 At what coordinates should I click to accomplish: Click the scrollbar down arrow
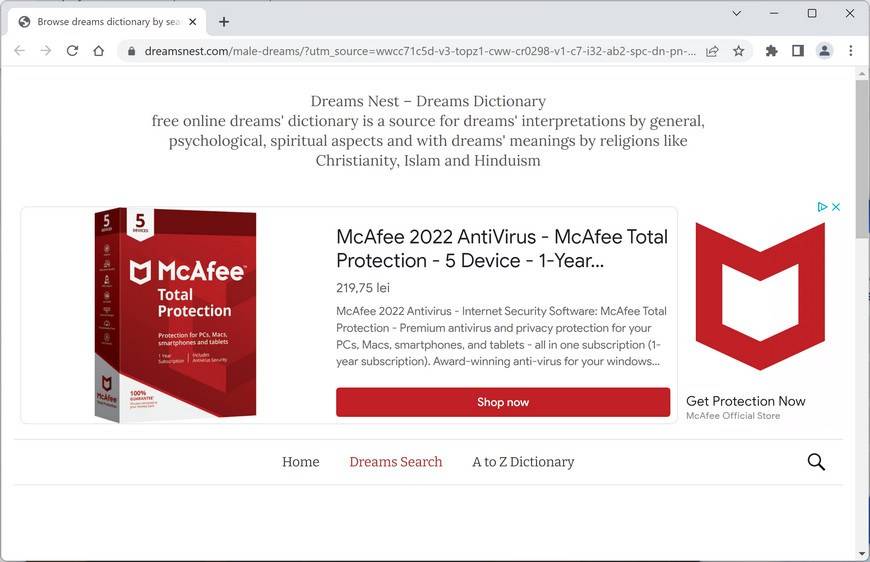tap(862, 554)
